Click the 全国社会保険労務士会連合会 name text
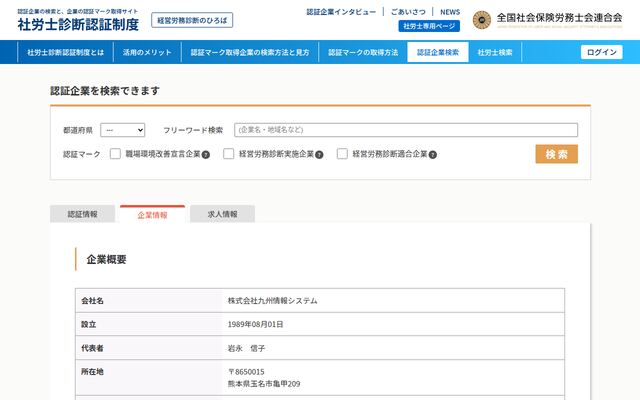The width and height of the screenshot is (640, 400). 559,18
